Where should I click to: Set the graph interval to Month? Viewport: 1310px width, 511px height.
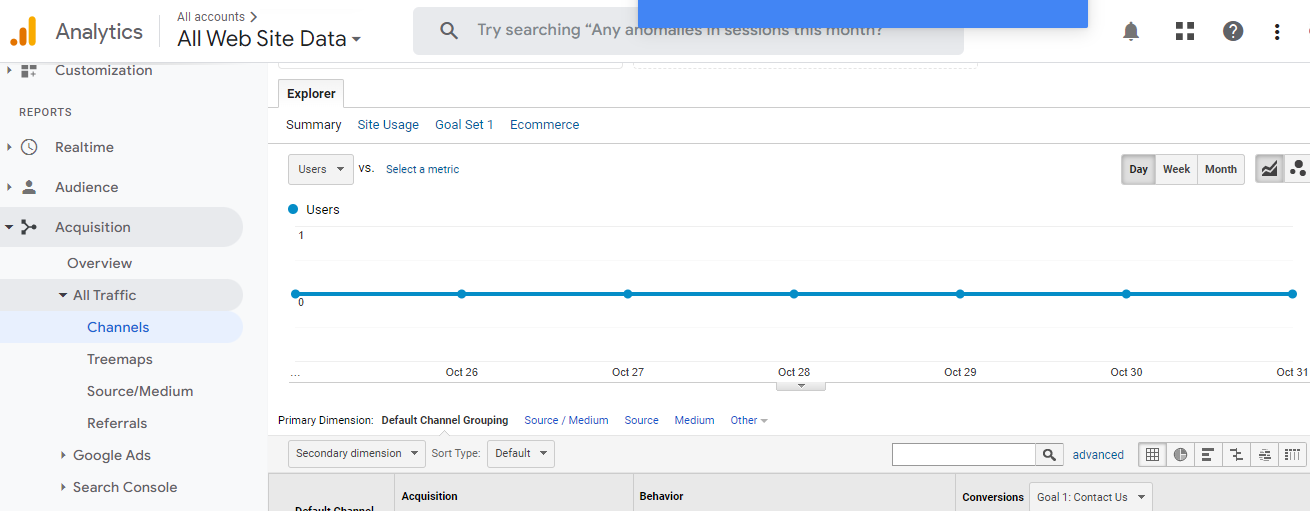1220,169
